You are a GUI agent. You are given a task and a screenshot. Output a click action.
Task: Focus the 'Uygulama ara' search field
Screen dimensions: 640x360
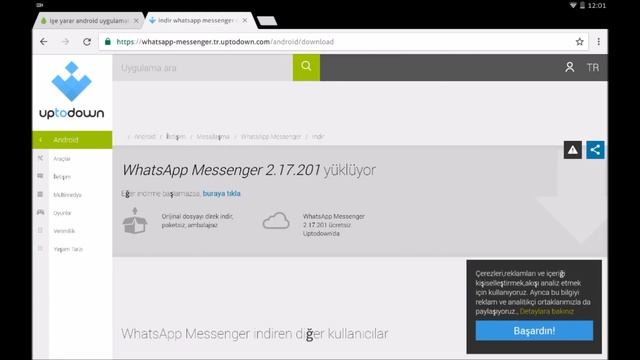[202, 68]
